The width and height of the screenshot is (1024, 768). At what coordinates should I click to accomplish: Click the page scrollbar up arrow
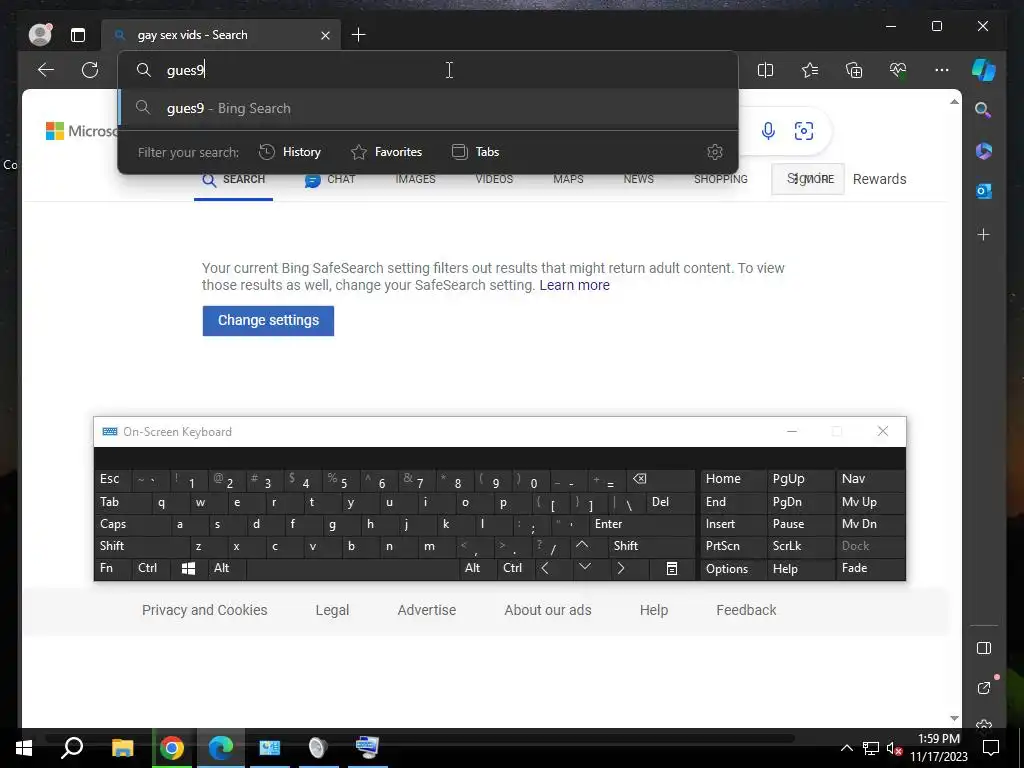[954, 102]
